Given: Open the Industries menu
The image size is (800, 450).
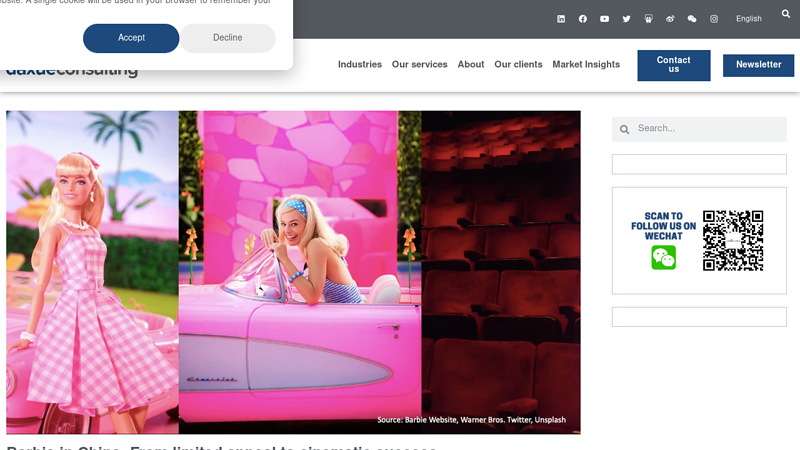Looking at the screenshot, I should (360, 65).
